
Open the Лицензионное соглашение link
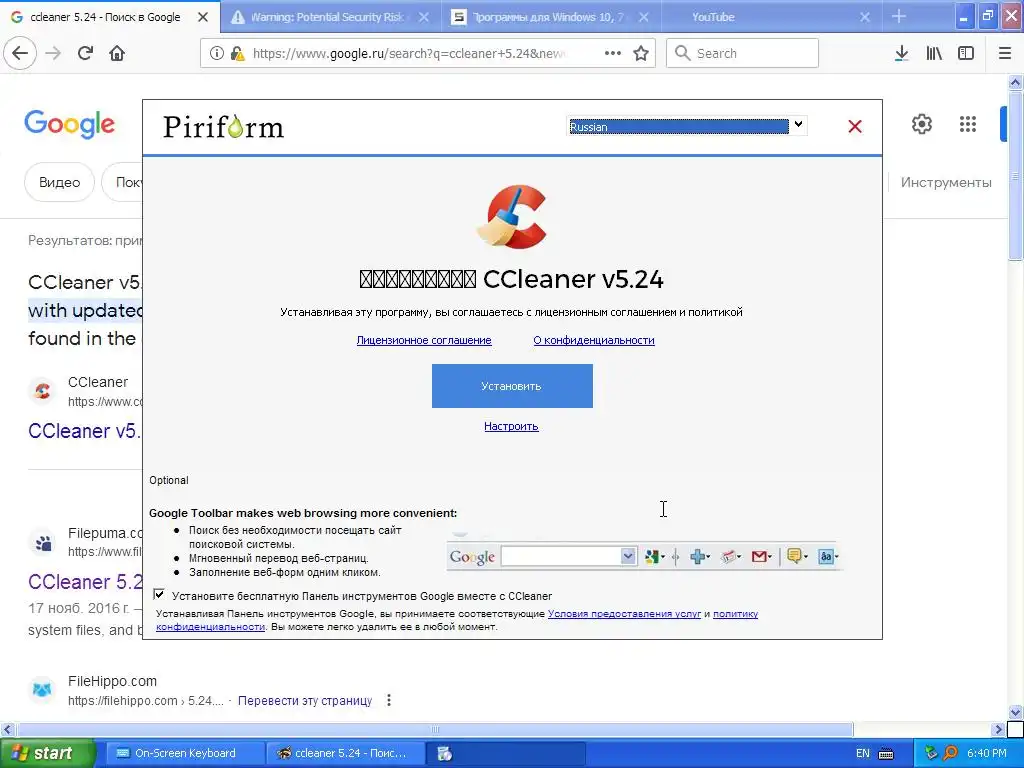tap(424, 340)
